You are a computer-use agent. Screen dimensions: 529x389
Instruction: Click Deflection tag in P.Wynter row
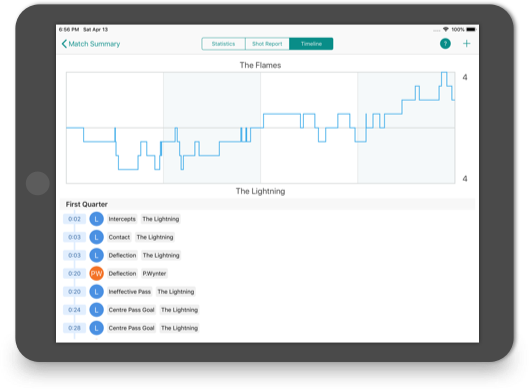click(122, 274)
